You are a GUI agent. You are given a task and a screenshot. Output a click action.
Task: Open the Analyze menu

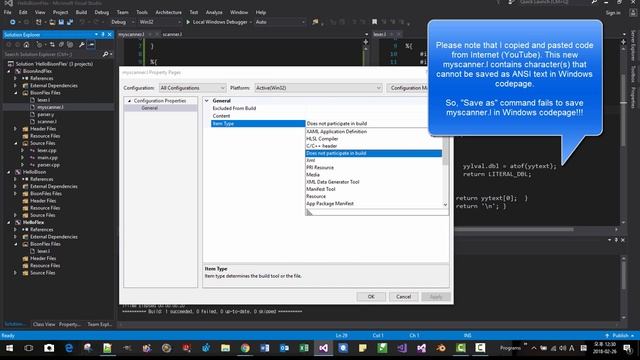pyautogui.click(x=214, y=12)
